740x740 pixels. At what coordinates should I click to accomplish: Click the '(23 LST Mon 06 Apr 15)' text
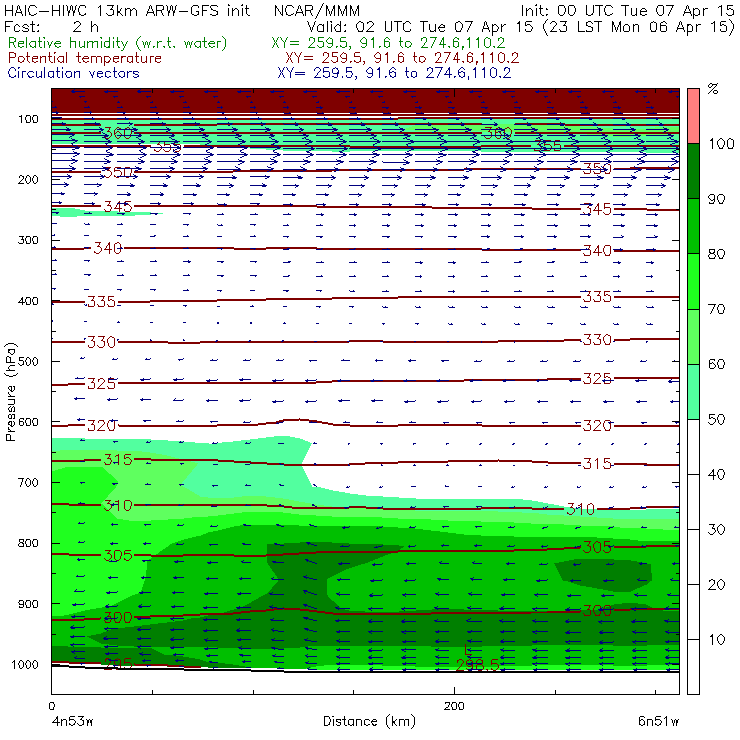pyautogui.click(x=639, y=27)
